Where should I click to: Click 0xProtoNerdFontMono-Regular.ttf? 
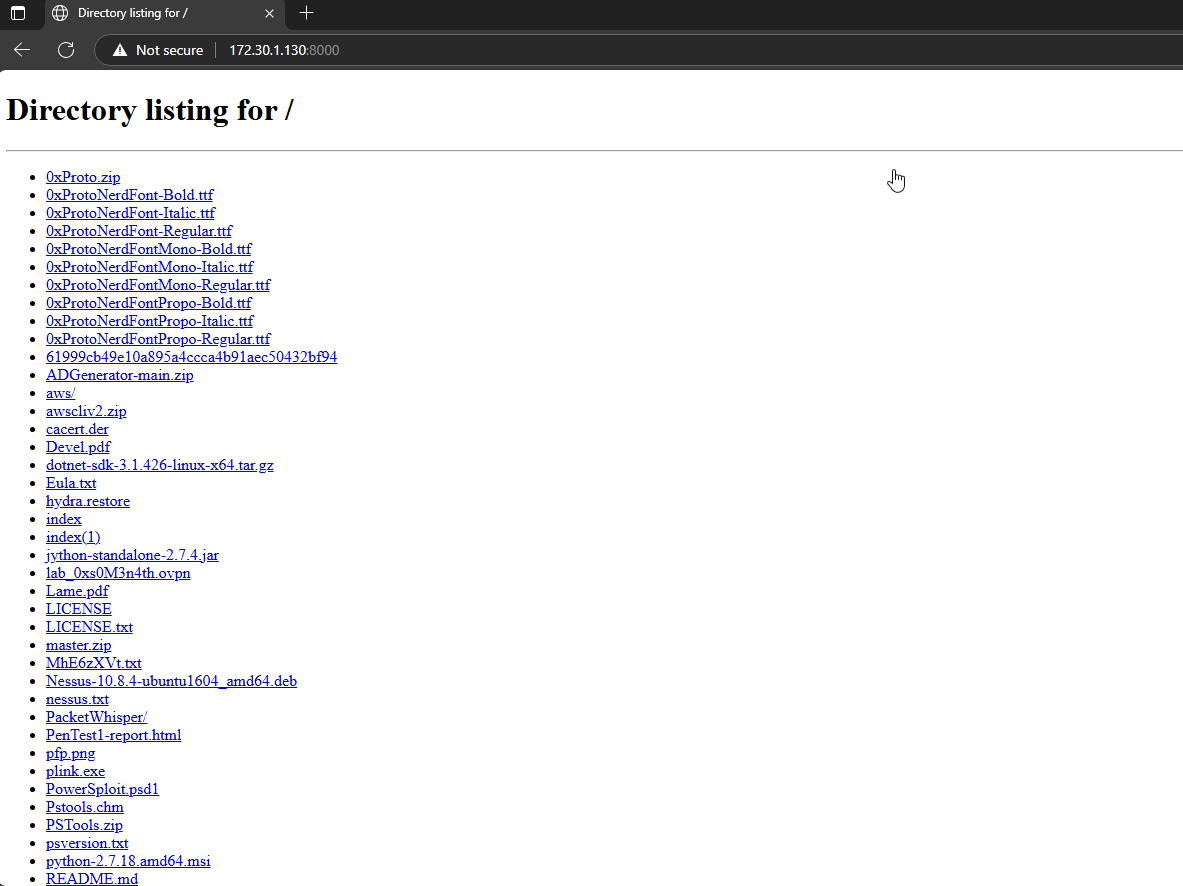point(158,285)
